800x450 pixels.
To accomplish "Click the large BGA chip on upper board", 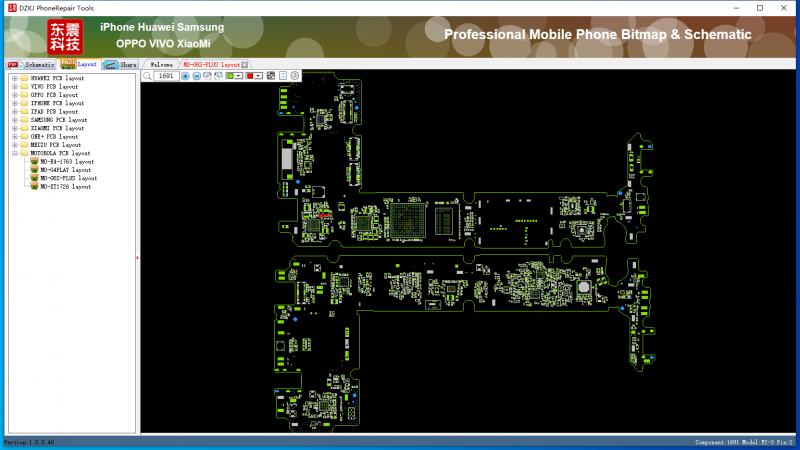I will click(407, 220).
